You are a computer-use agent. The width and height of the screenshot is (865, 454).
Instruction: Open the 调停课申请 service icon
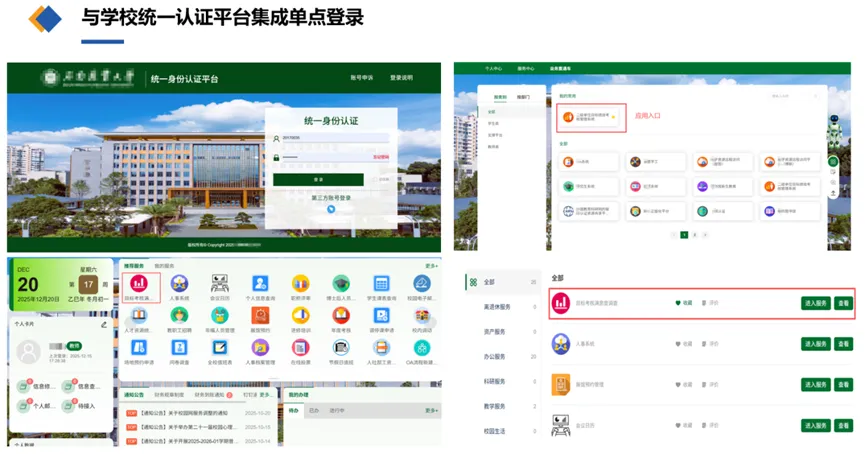click(x=381, y=316)
